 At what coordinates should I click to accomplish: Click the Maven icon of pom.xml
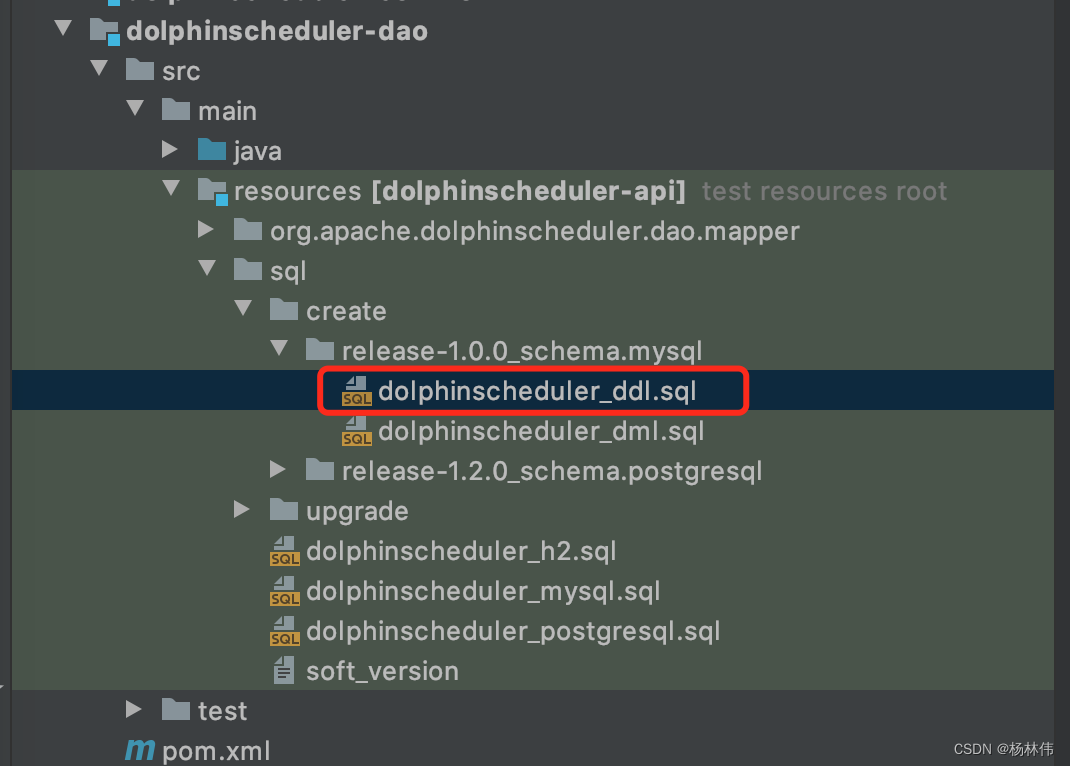[x=140, y=750]
